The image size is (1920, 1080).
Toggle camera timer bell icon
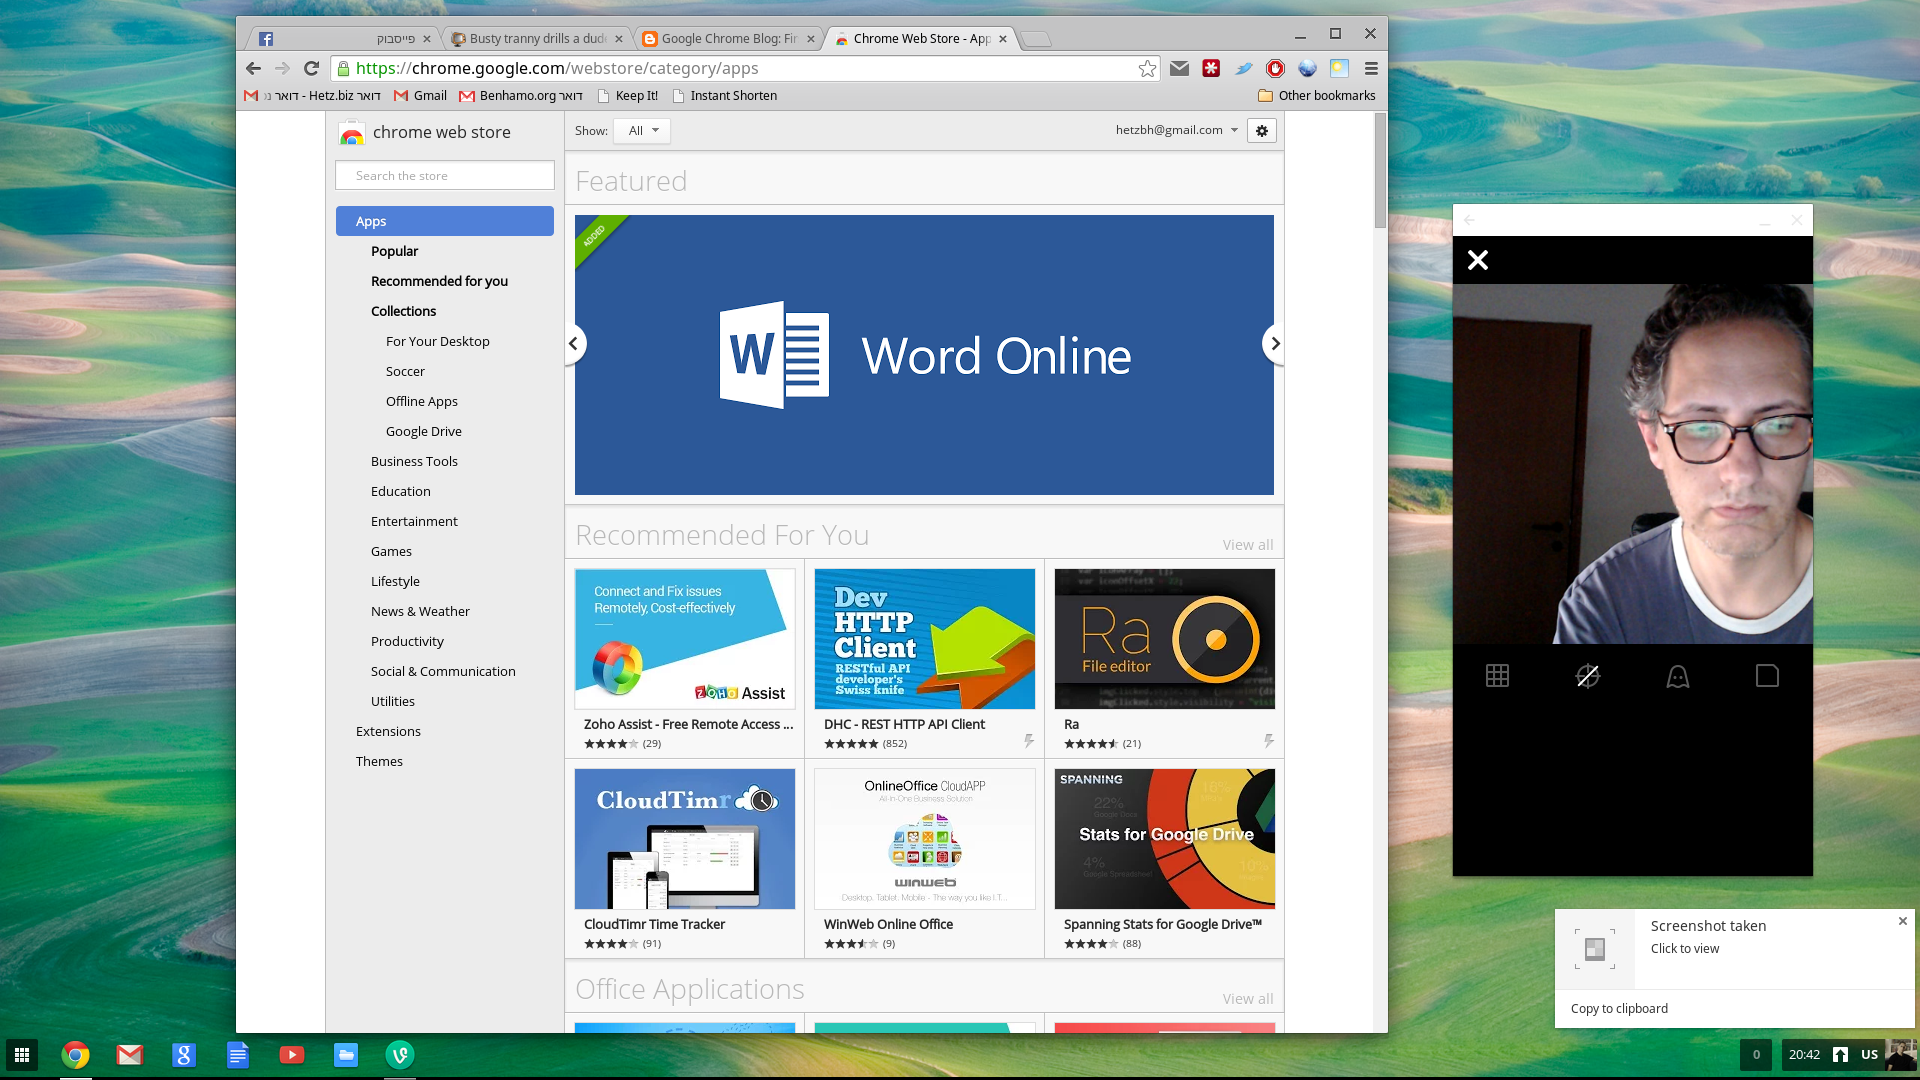[x=1678, y=676]
